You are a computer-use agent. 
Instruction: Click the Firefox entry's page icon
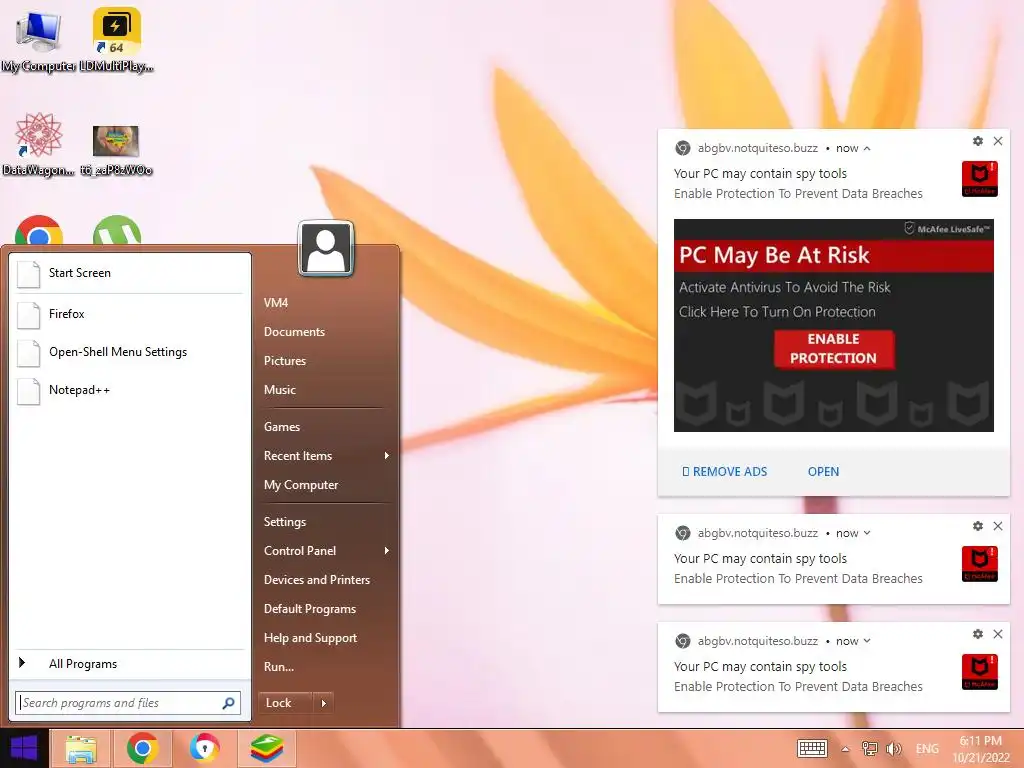point(29,315)
